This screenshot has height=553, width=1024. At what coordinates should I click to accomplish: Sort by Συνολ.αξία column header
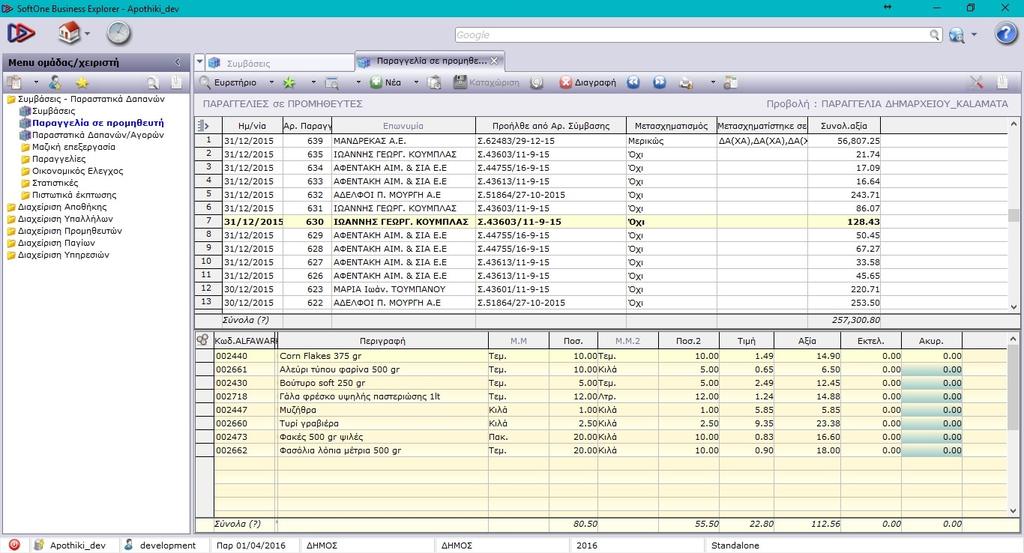(x=844, y=125)
